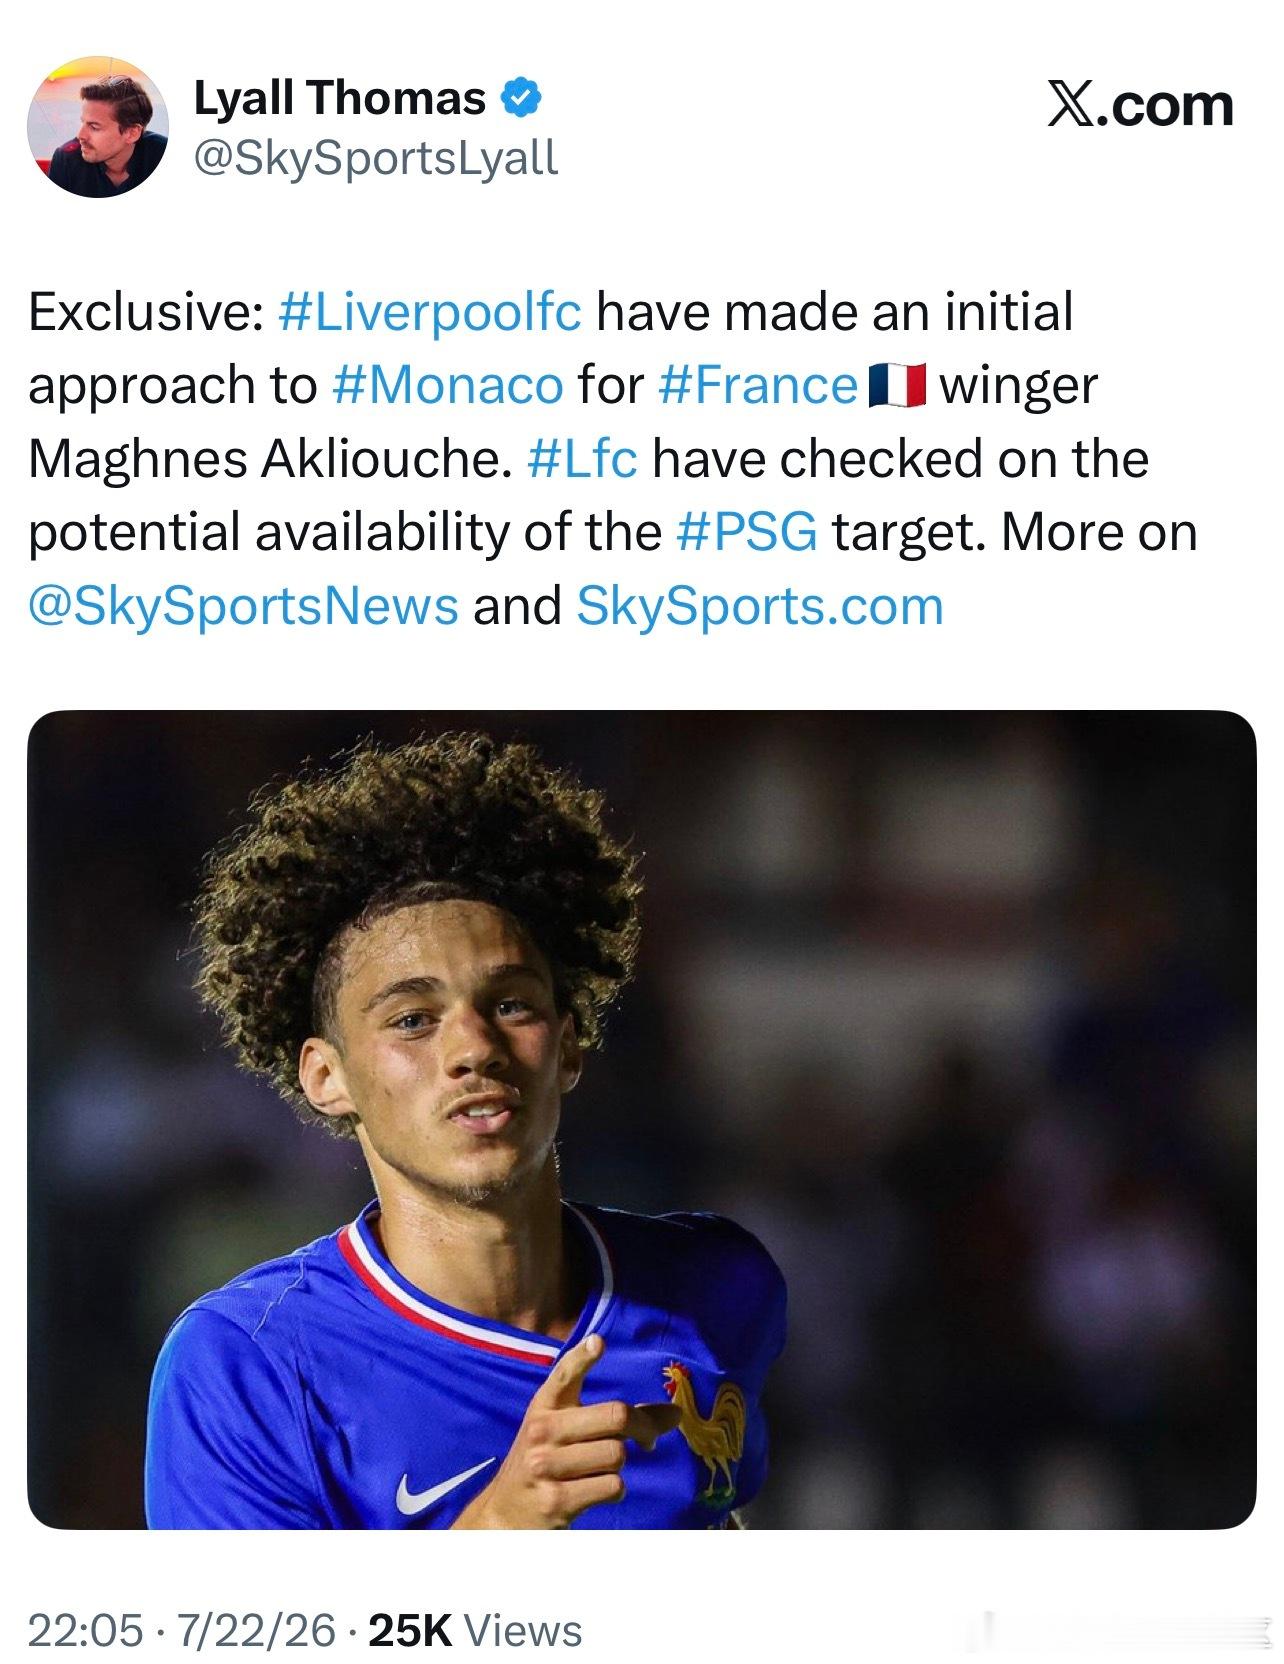The height and width of the screenshot is (1664, 1284).
Task: Open the @SkySportsNews mention
Action: (x=243, y=606)
